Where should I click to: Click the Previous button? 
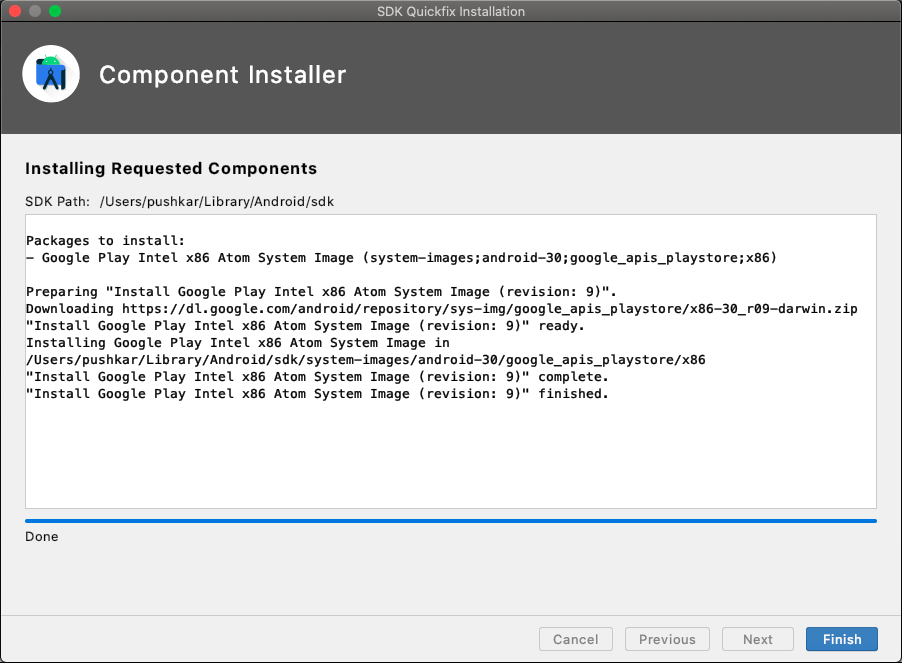[667, 639]
